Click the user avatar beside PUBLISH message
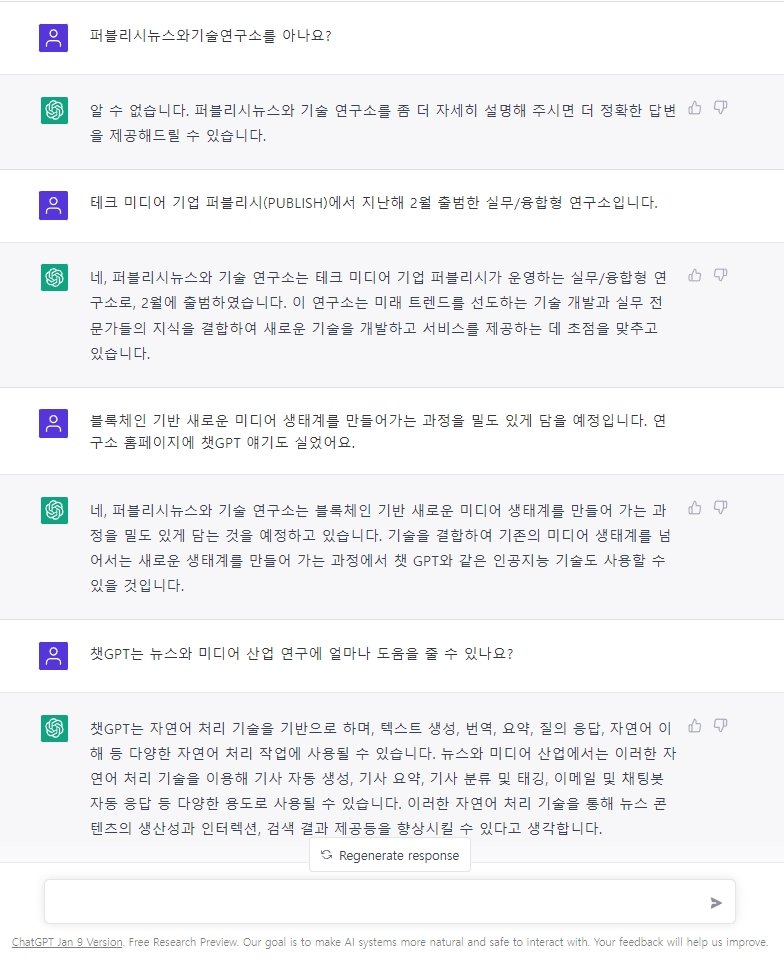This screenshot has height=965, width=784. pos(54,205)
